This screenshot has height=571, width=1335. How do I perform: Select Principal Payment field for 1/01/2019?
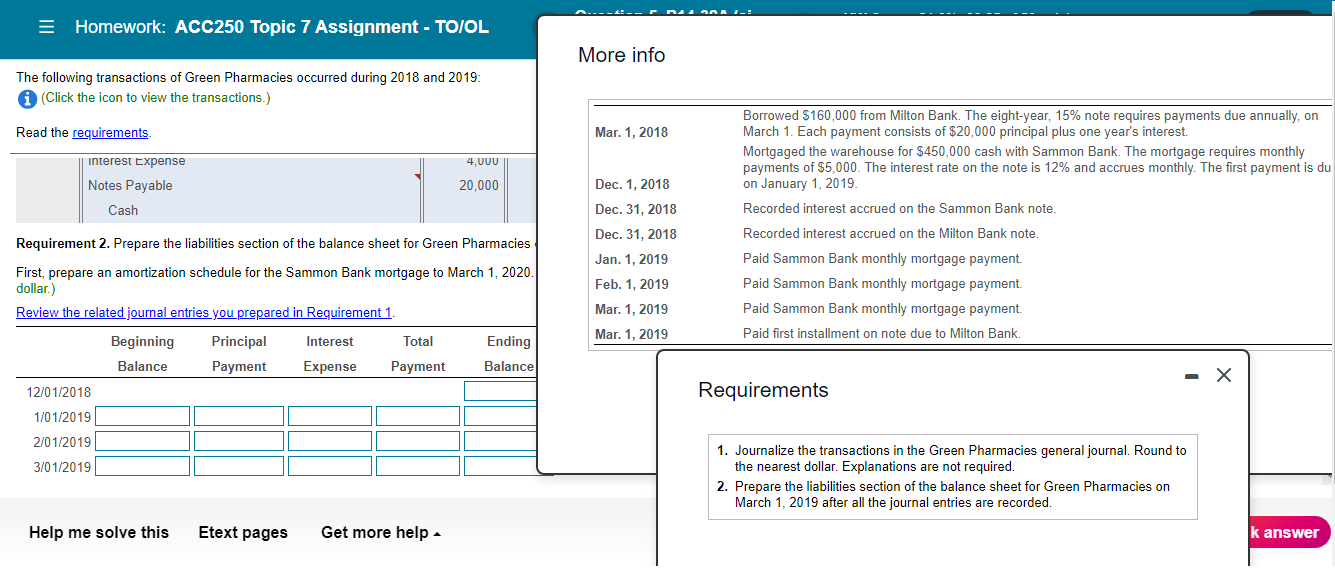(239, 416)
